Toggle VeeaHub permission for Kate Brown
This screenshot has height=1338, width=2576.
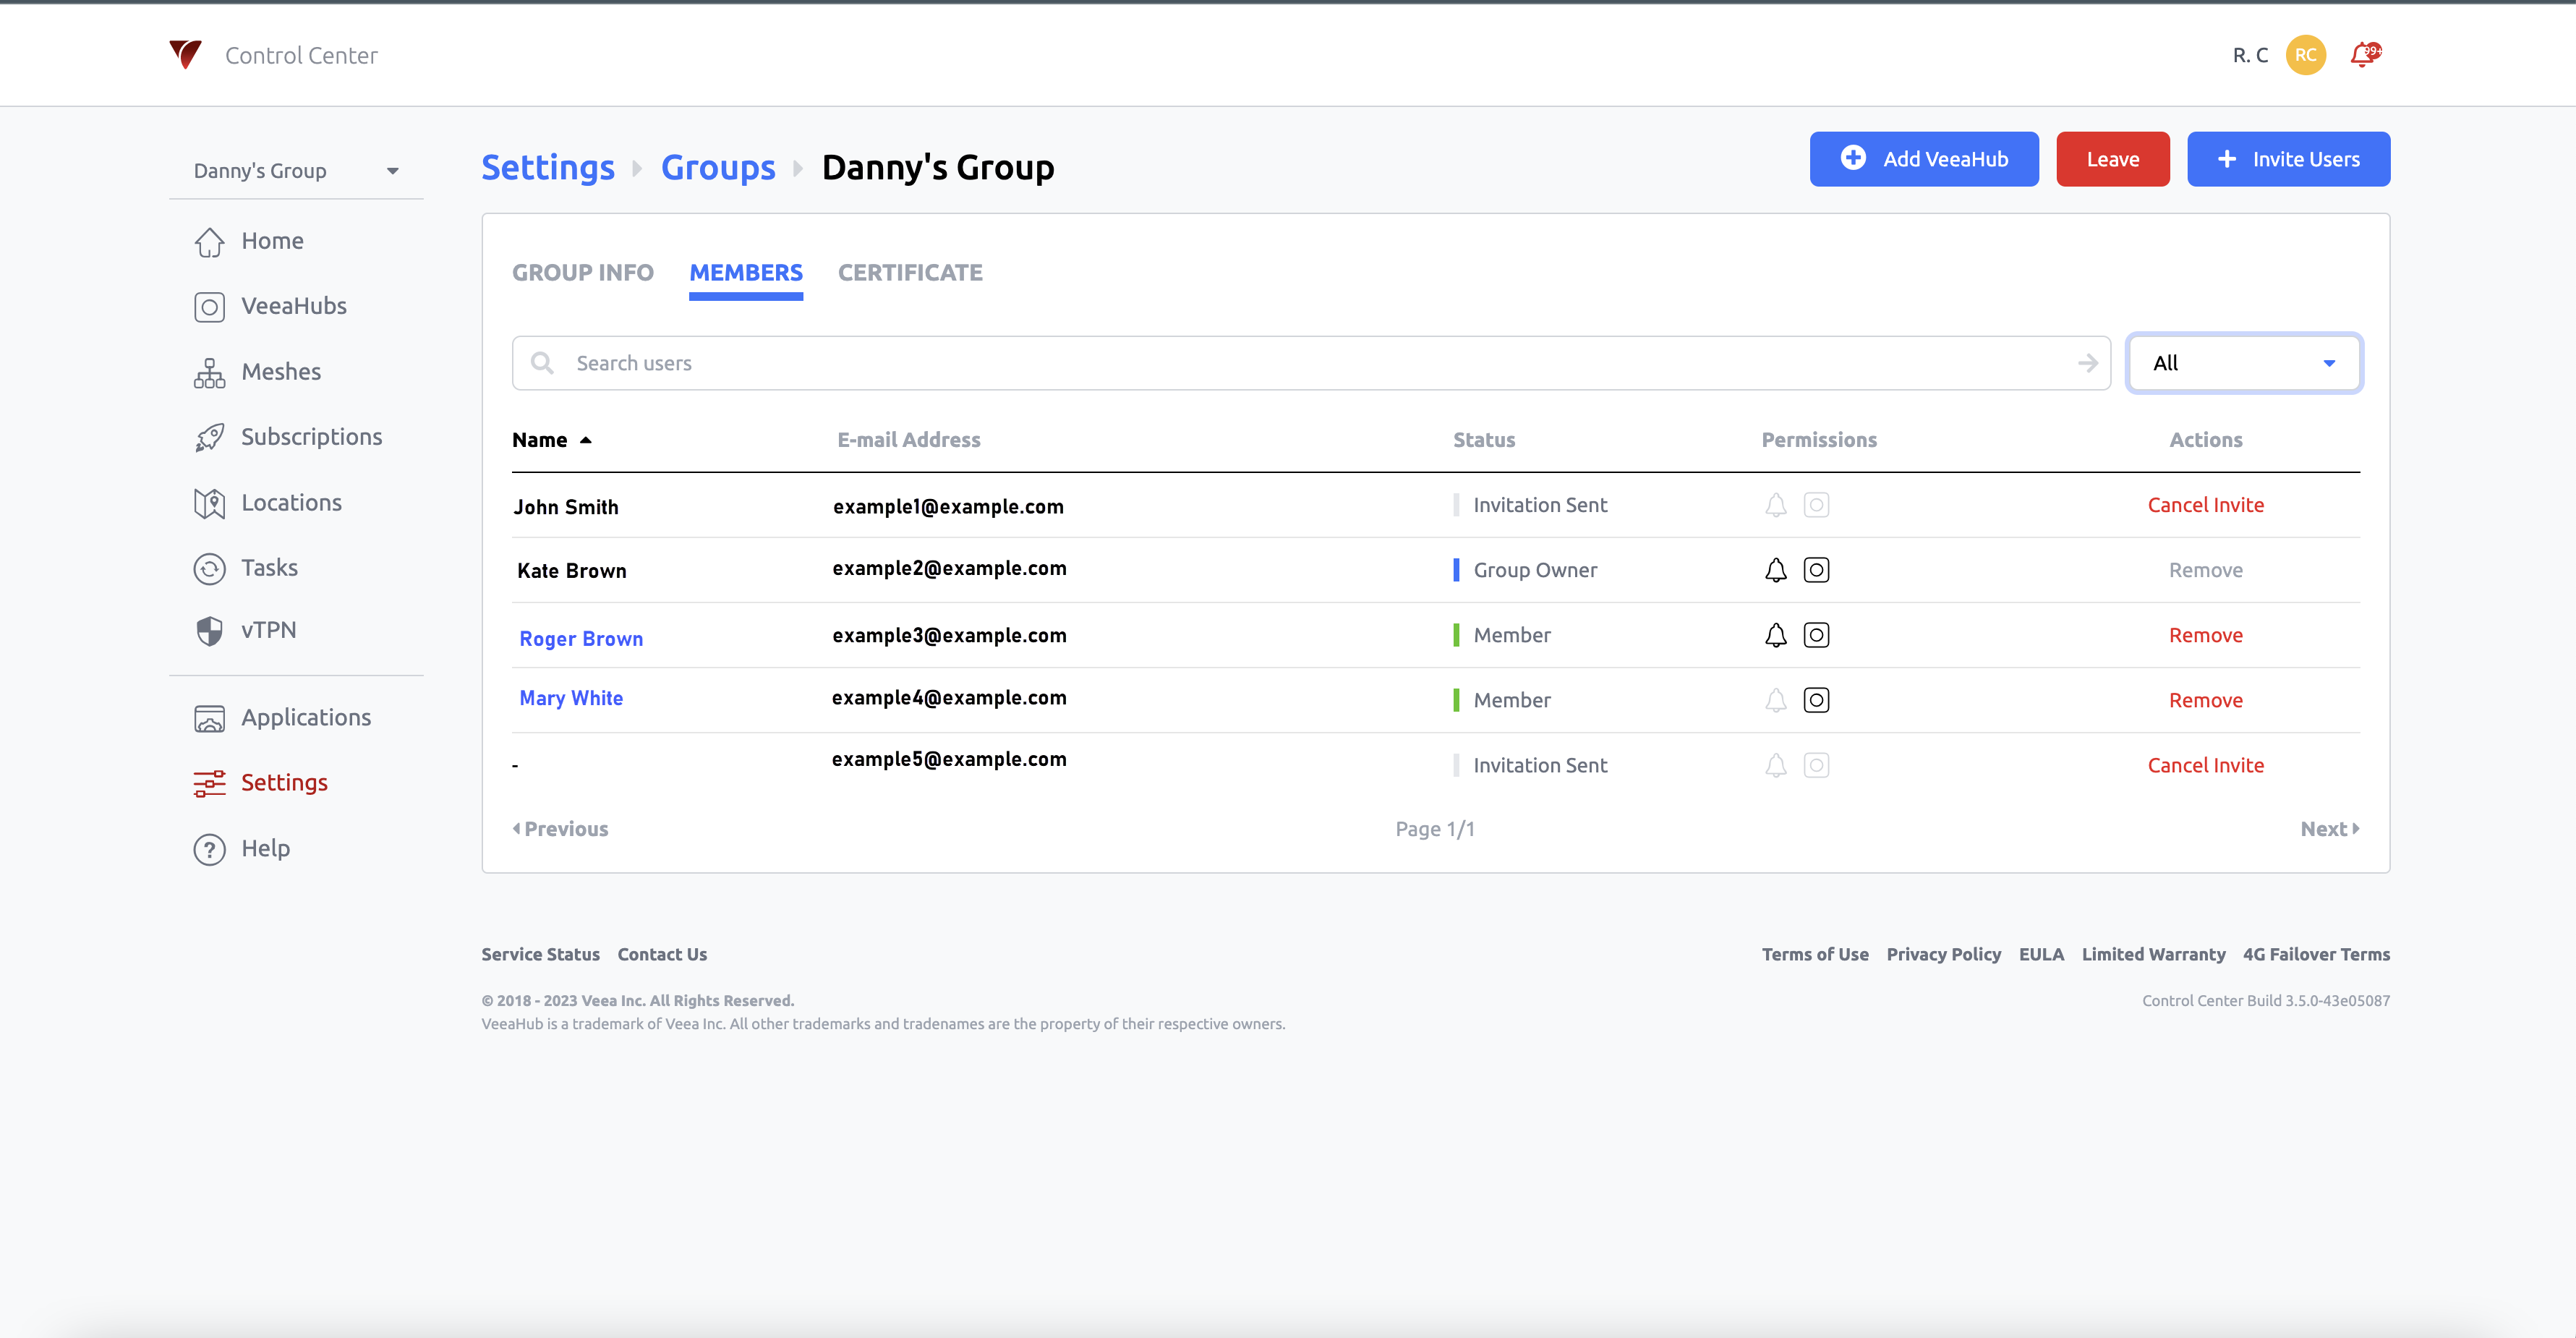(x=1816, y=570)
